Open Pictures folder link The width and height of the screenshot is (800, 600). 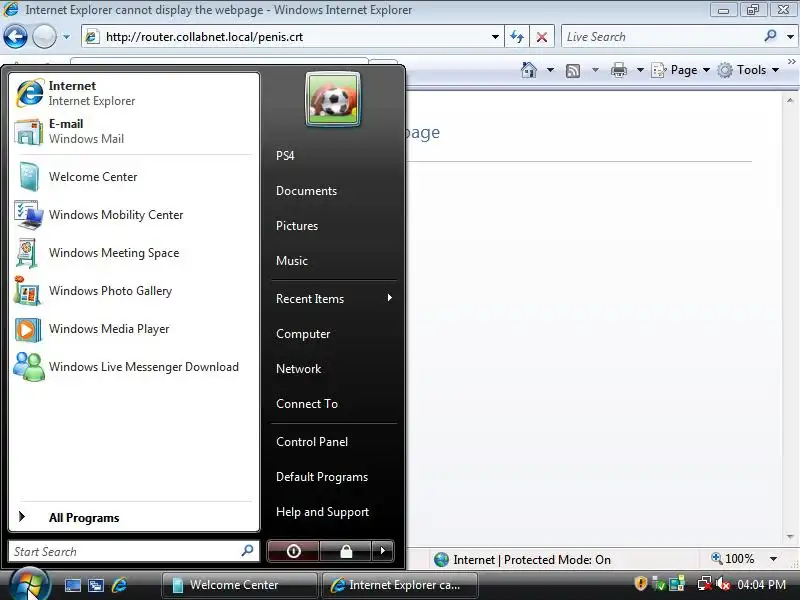pos(334,226)
